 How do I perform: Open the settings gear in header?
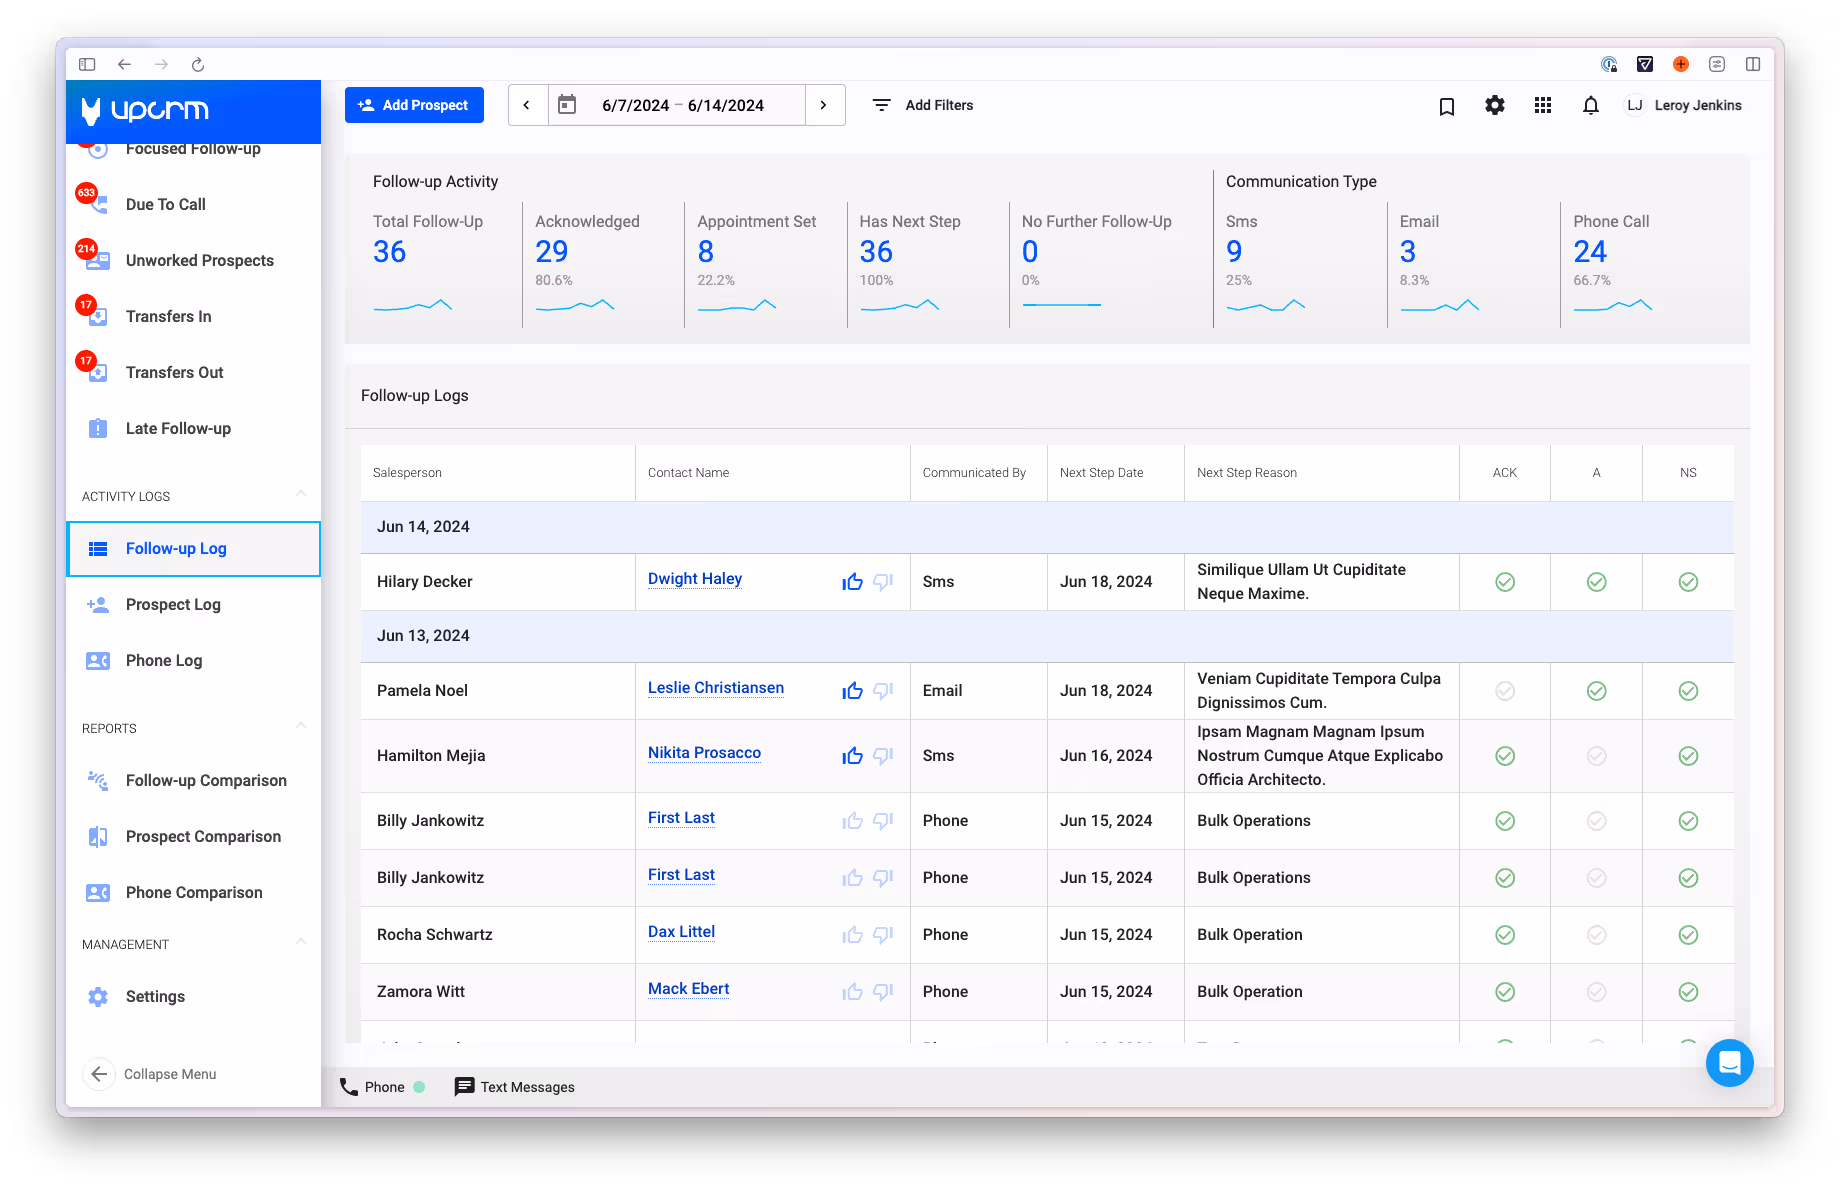[1494, 105]
